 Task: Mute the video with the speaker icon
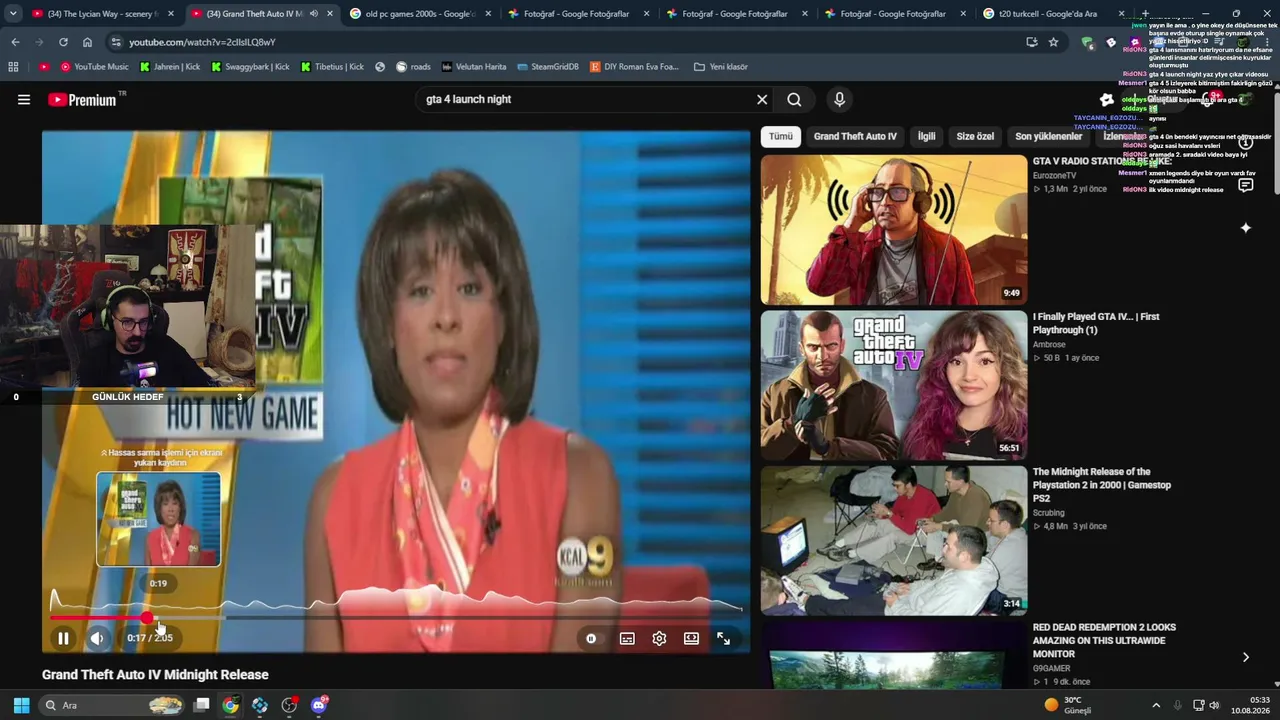tap(97, 638)
